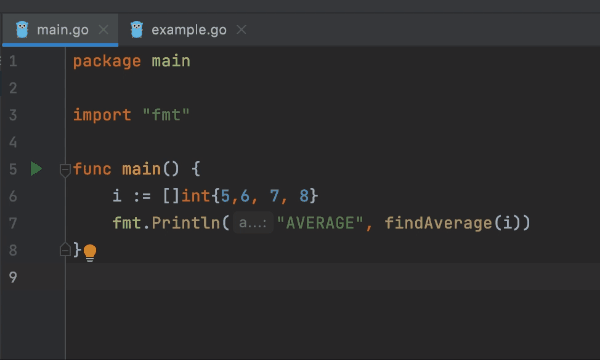
Task: Click the number 7 in the slice
Action: tap(274, 196)
